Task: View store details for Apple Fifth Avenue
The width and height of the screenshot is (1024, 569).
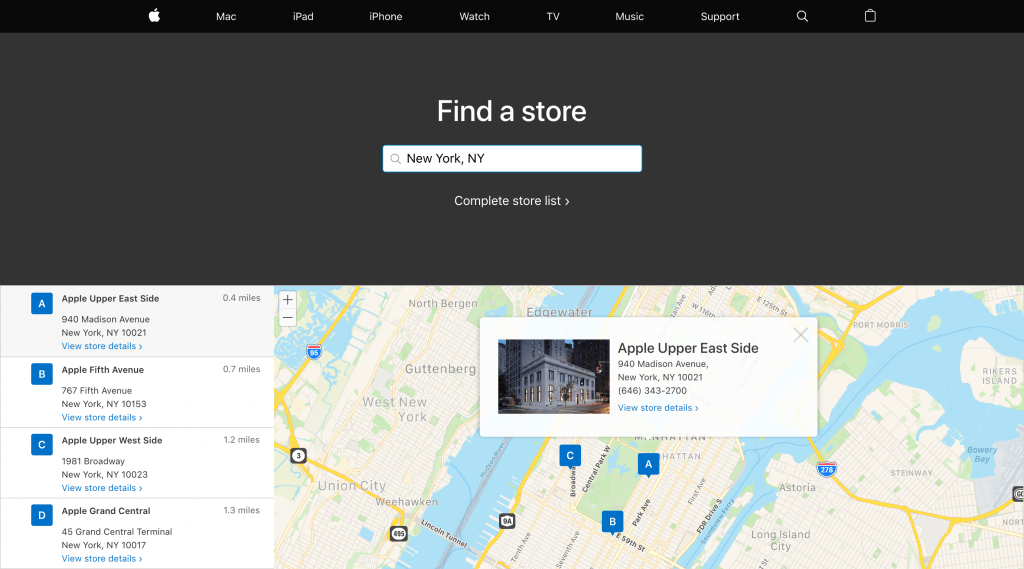Action: (x=102, y=417)
